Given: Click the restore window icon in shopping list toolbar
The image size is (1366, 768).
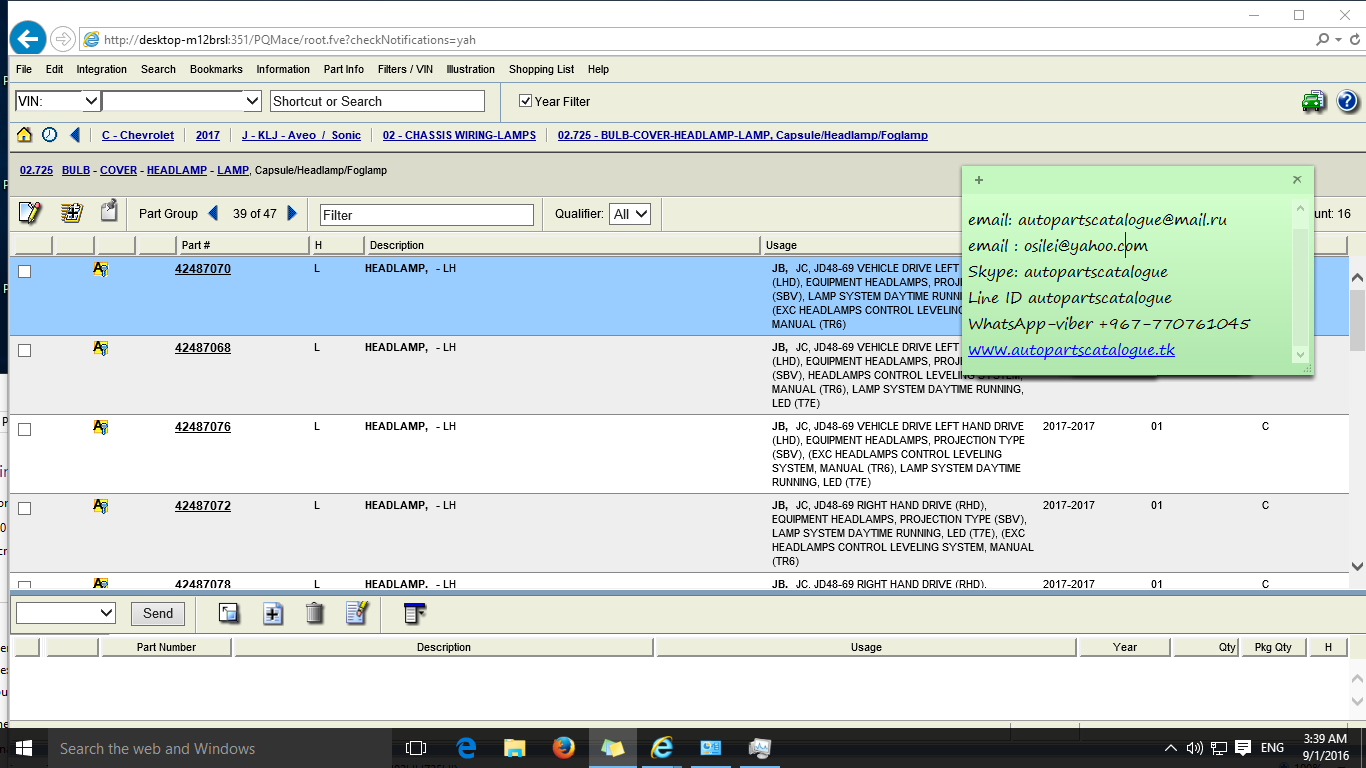Looking at the screenshot, I should pyautogui.click(x=229, y=613).
